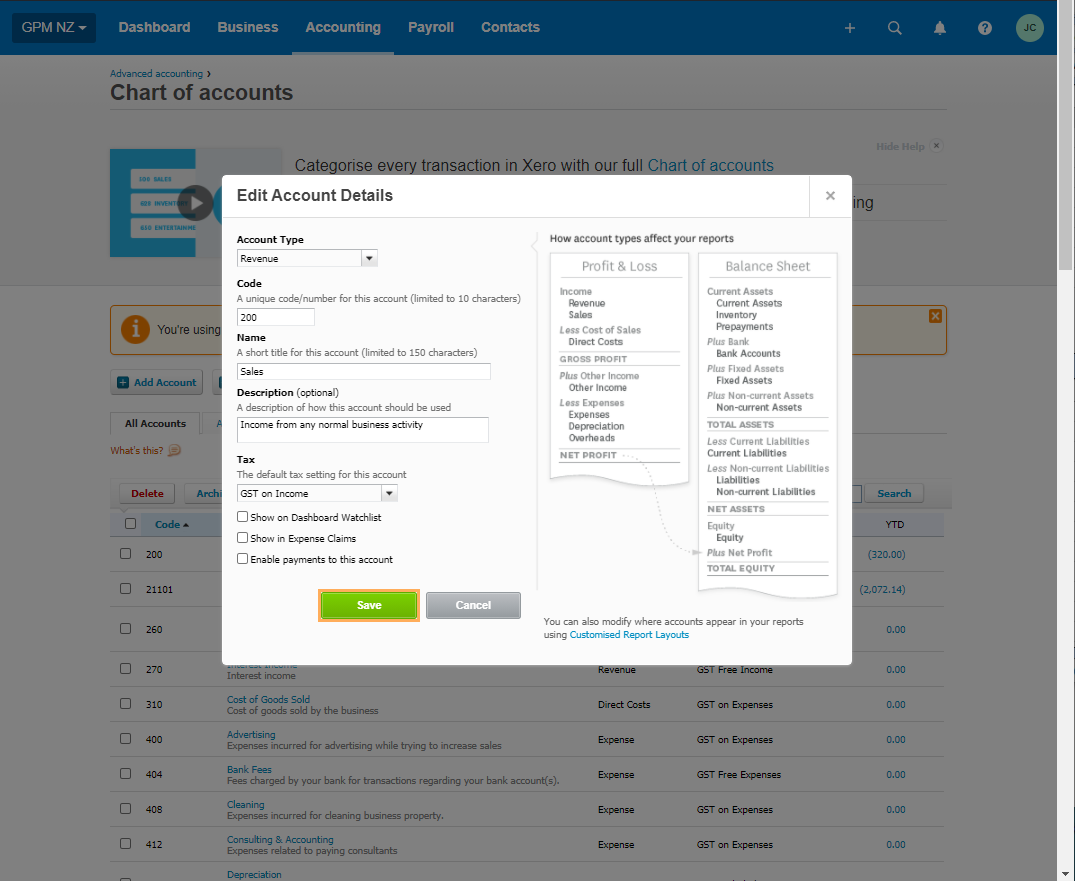Enable Show on Dashboard Watchlist
The height and width of the screenshot is (881, 1075).
(241, 517)
